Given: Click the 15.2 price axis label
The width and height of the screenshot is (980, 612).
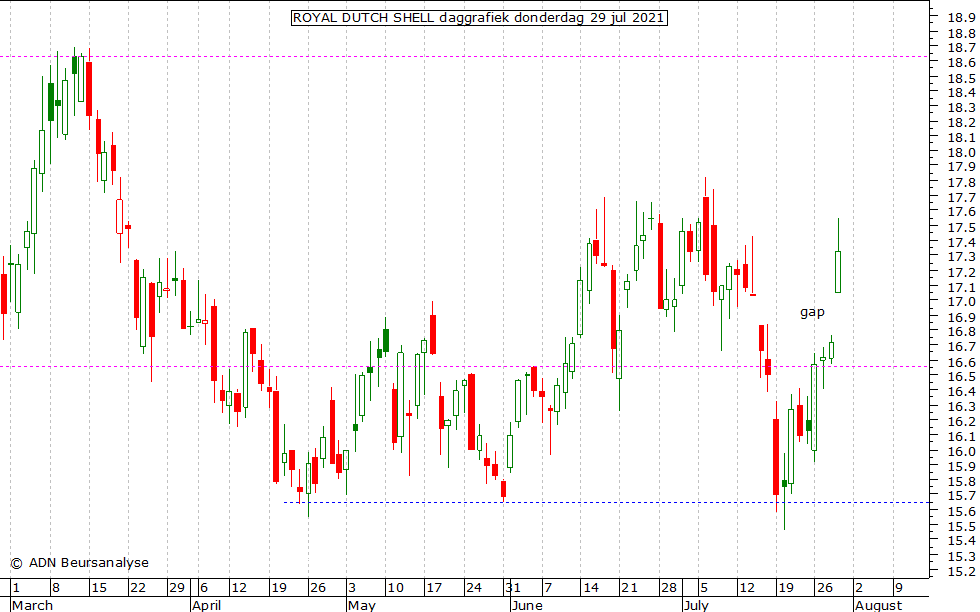Looking at the screenshot, I should (962, 571).
